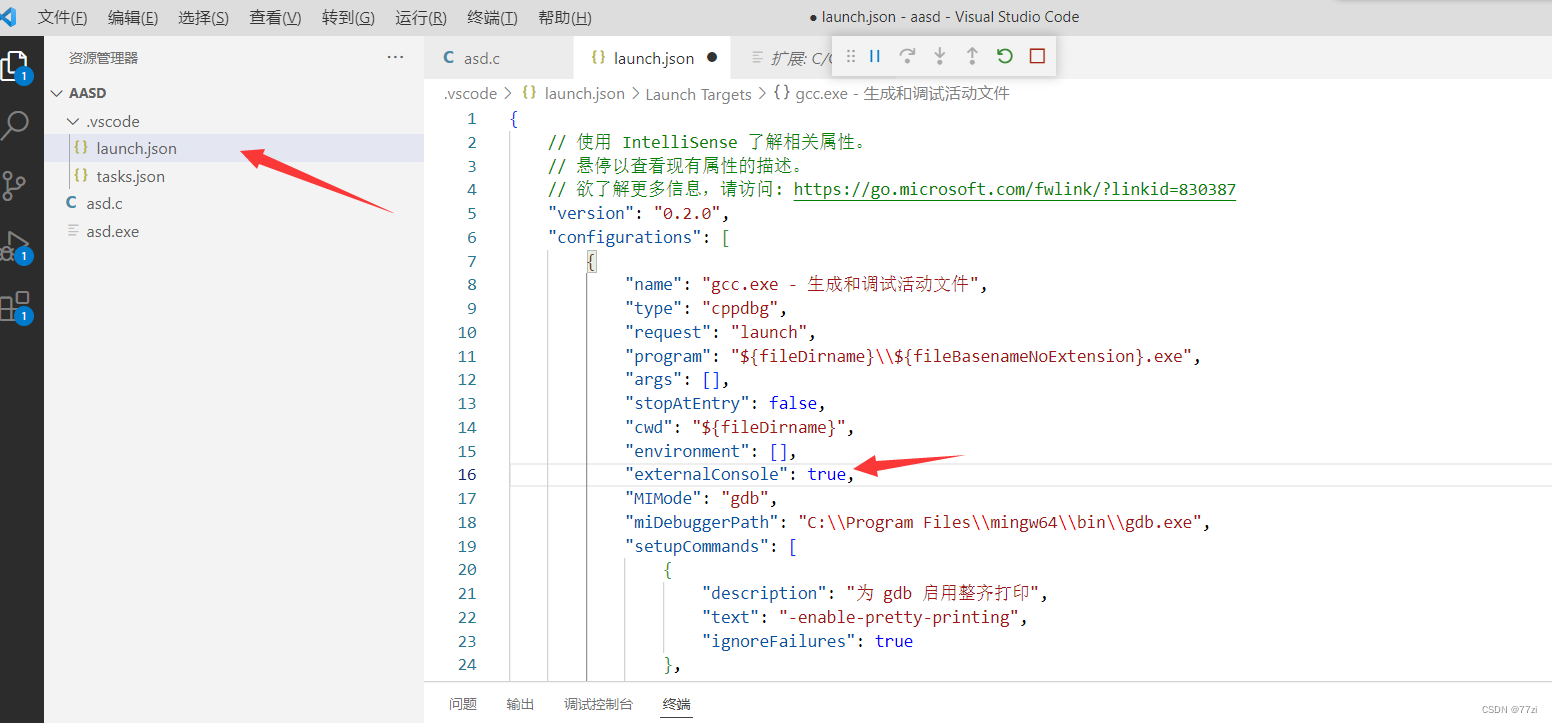This screenshot has width=1552, height=723.
Task: Click Step Into in debug toolbar
Action: (x=939, y=57)
